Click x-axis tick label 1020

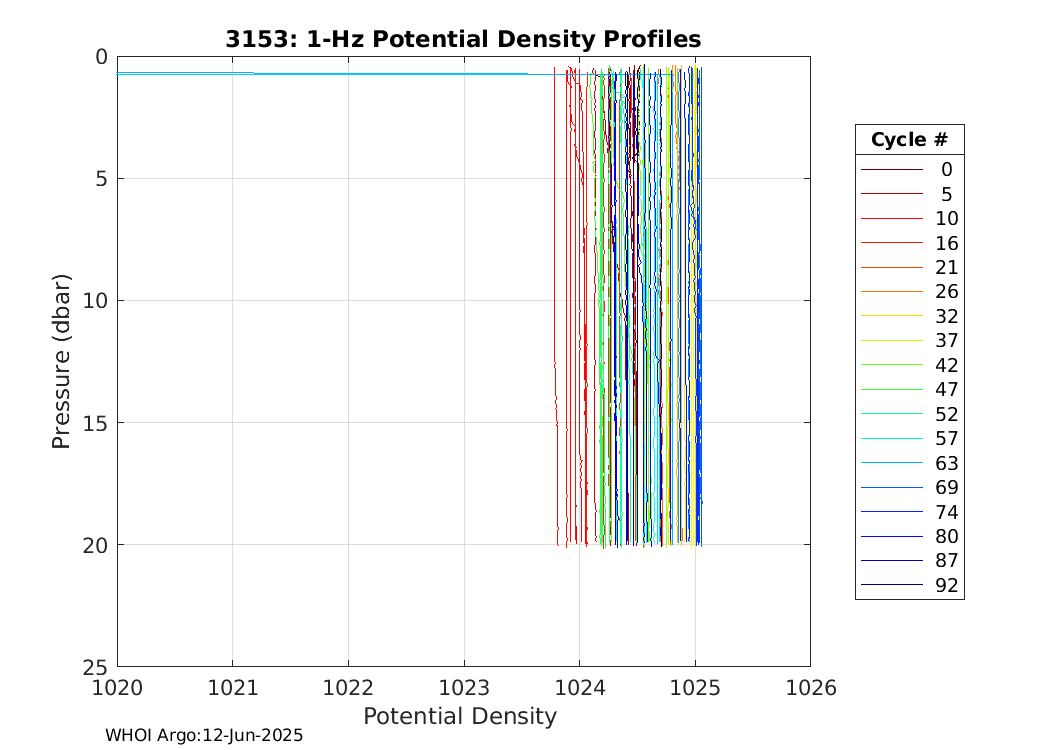(x=117, y=688)
